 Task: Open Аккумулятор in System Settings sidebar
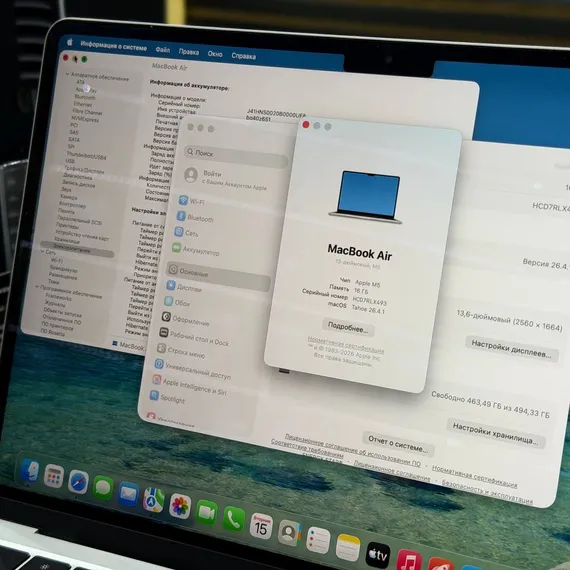(196, 250)
